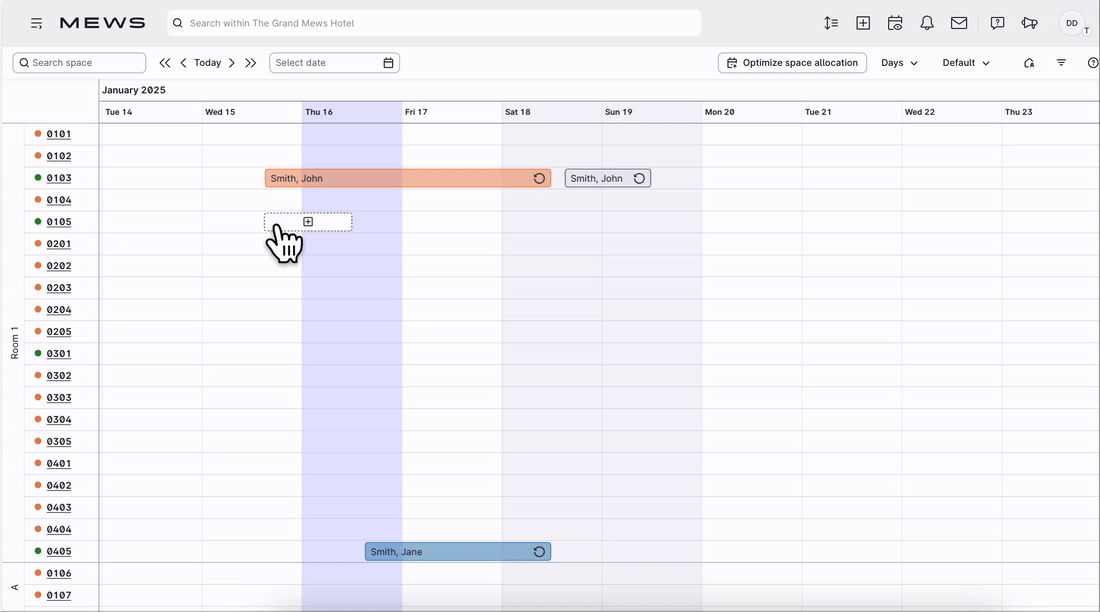The image size is (1100, 612).
Task: Click the Optimize space allocation button
Action: pyautogui.click(x=792, y=63)
